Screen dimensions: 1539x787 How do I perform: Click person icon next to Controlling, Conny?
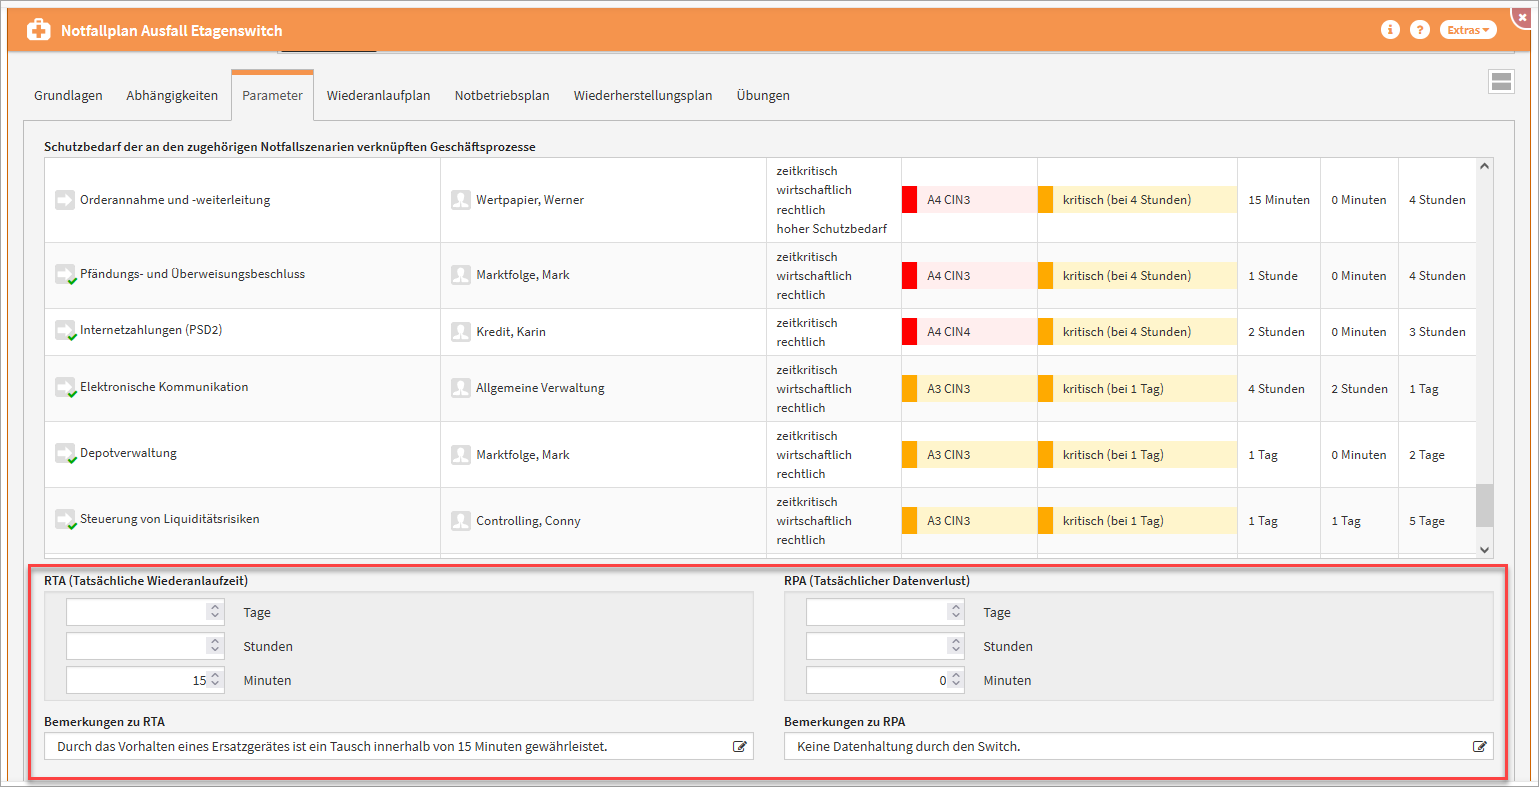tap(460, 521)
